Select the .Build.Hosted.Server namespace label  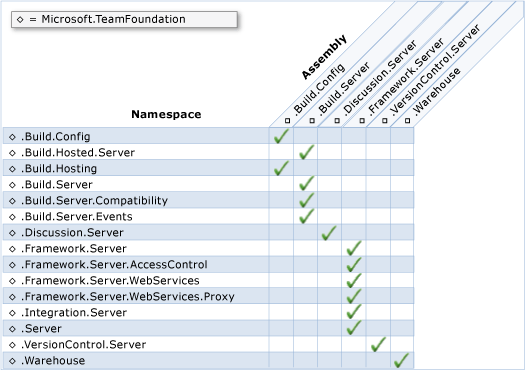[x=78, y=153]
